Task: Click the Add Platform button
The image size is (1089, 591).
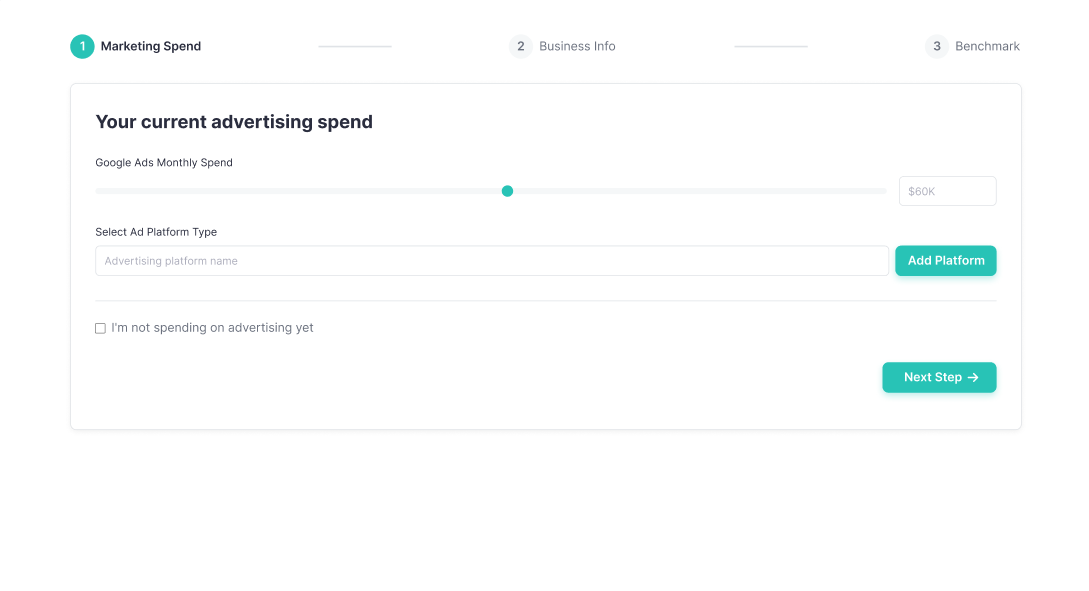Action: (945, 260)
